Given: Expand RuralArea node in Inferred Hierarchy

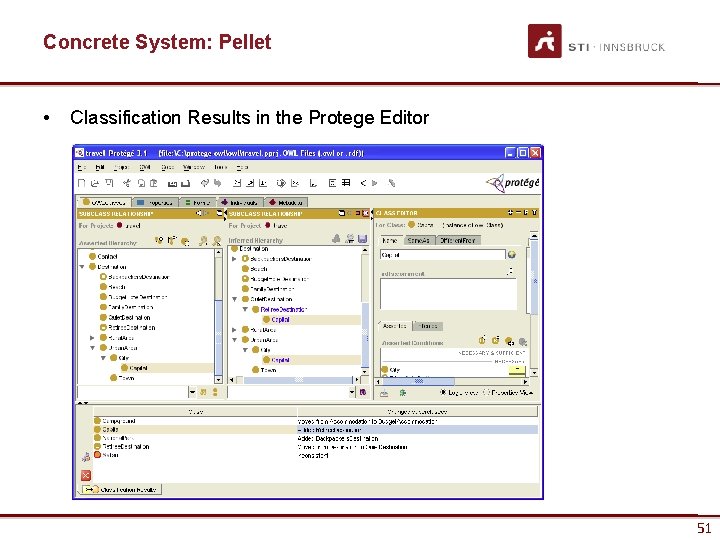Looking at the screenshot, I should (x=235, y=330).
